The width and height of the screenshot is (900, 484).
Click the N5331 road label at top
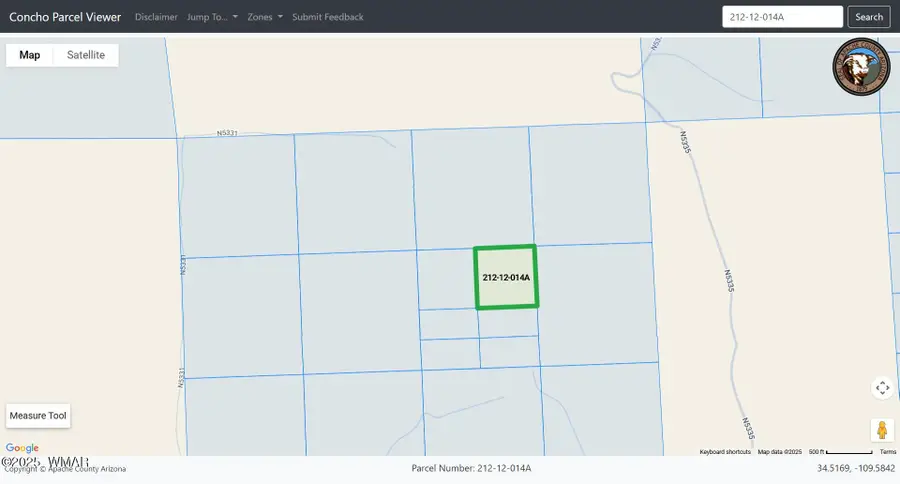click(227, 133)
